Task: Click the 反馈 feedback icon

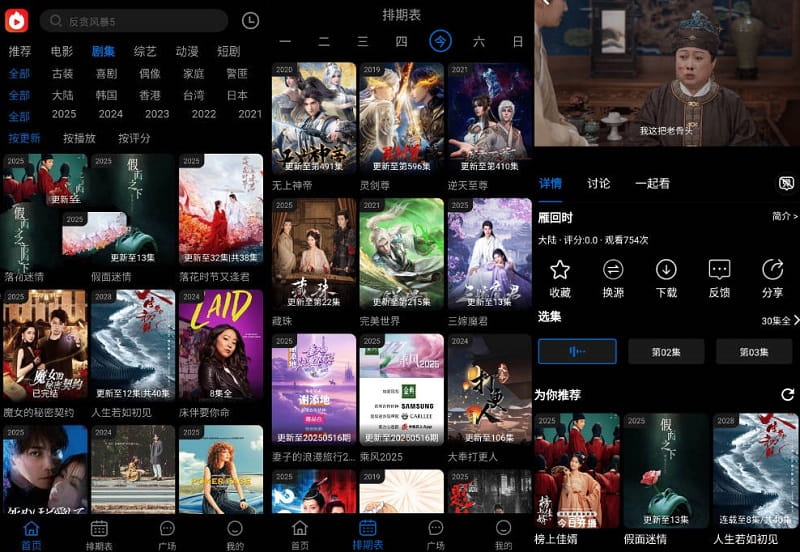Action: (x=719, y=269)
